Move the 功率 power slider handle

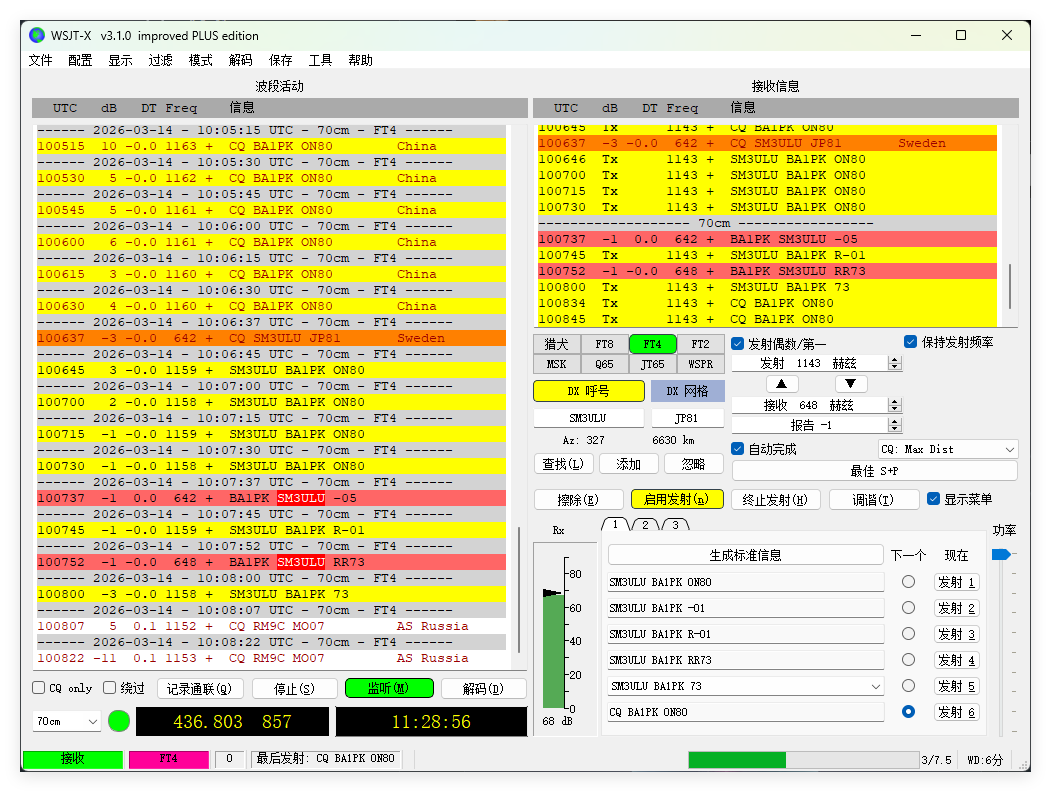[1001, 554]
